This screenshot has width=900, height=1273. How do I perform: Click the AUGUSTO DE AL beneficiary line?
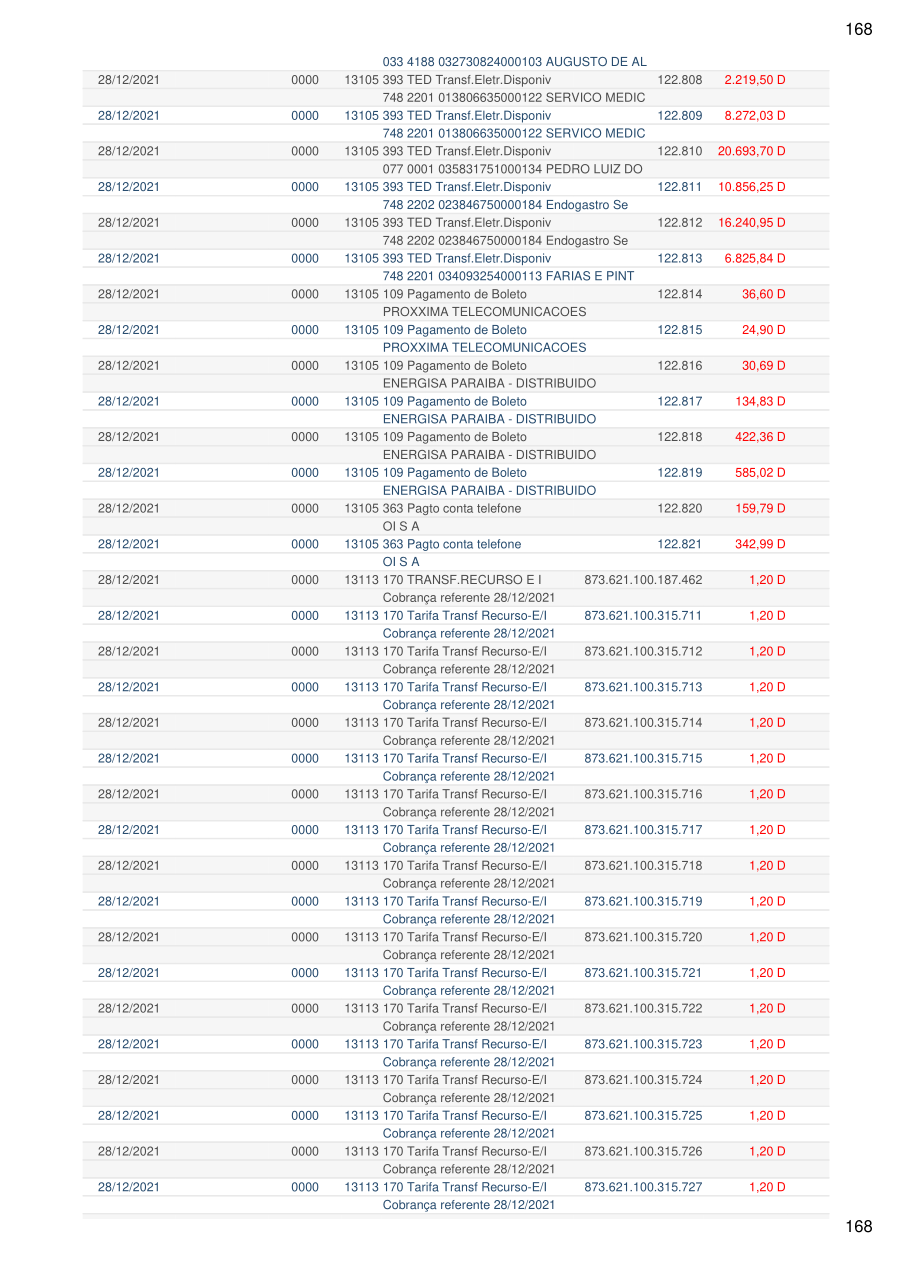(514, 62)
